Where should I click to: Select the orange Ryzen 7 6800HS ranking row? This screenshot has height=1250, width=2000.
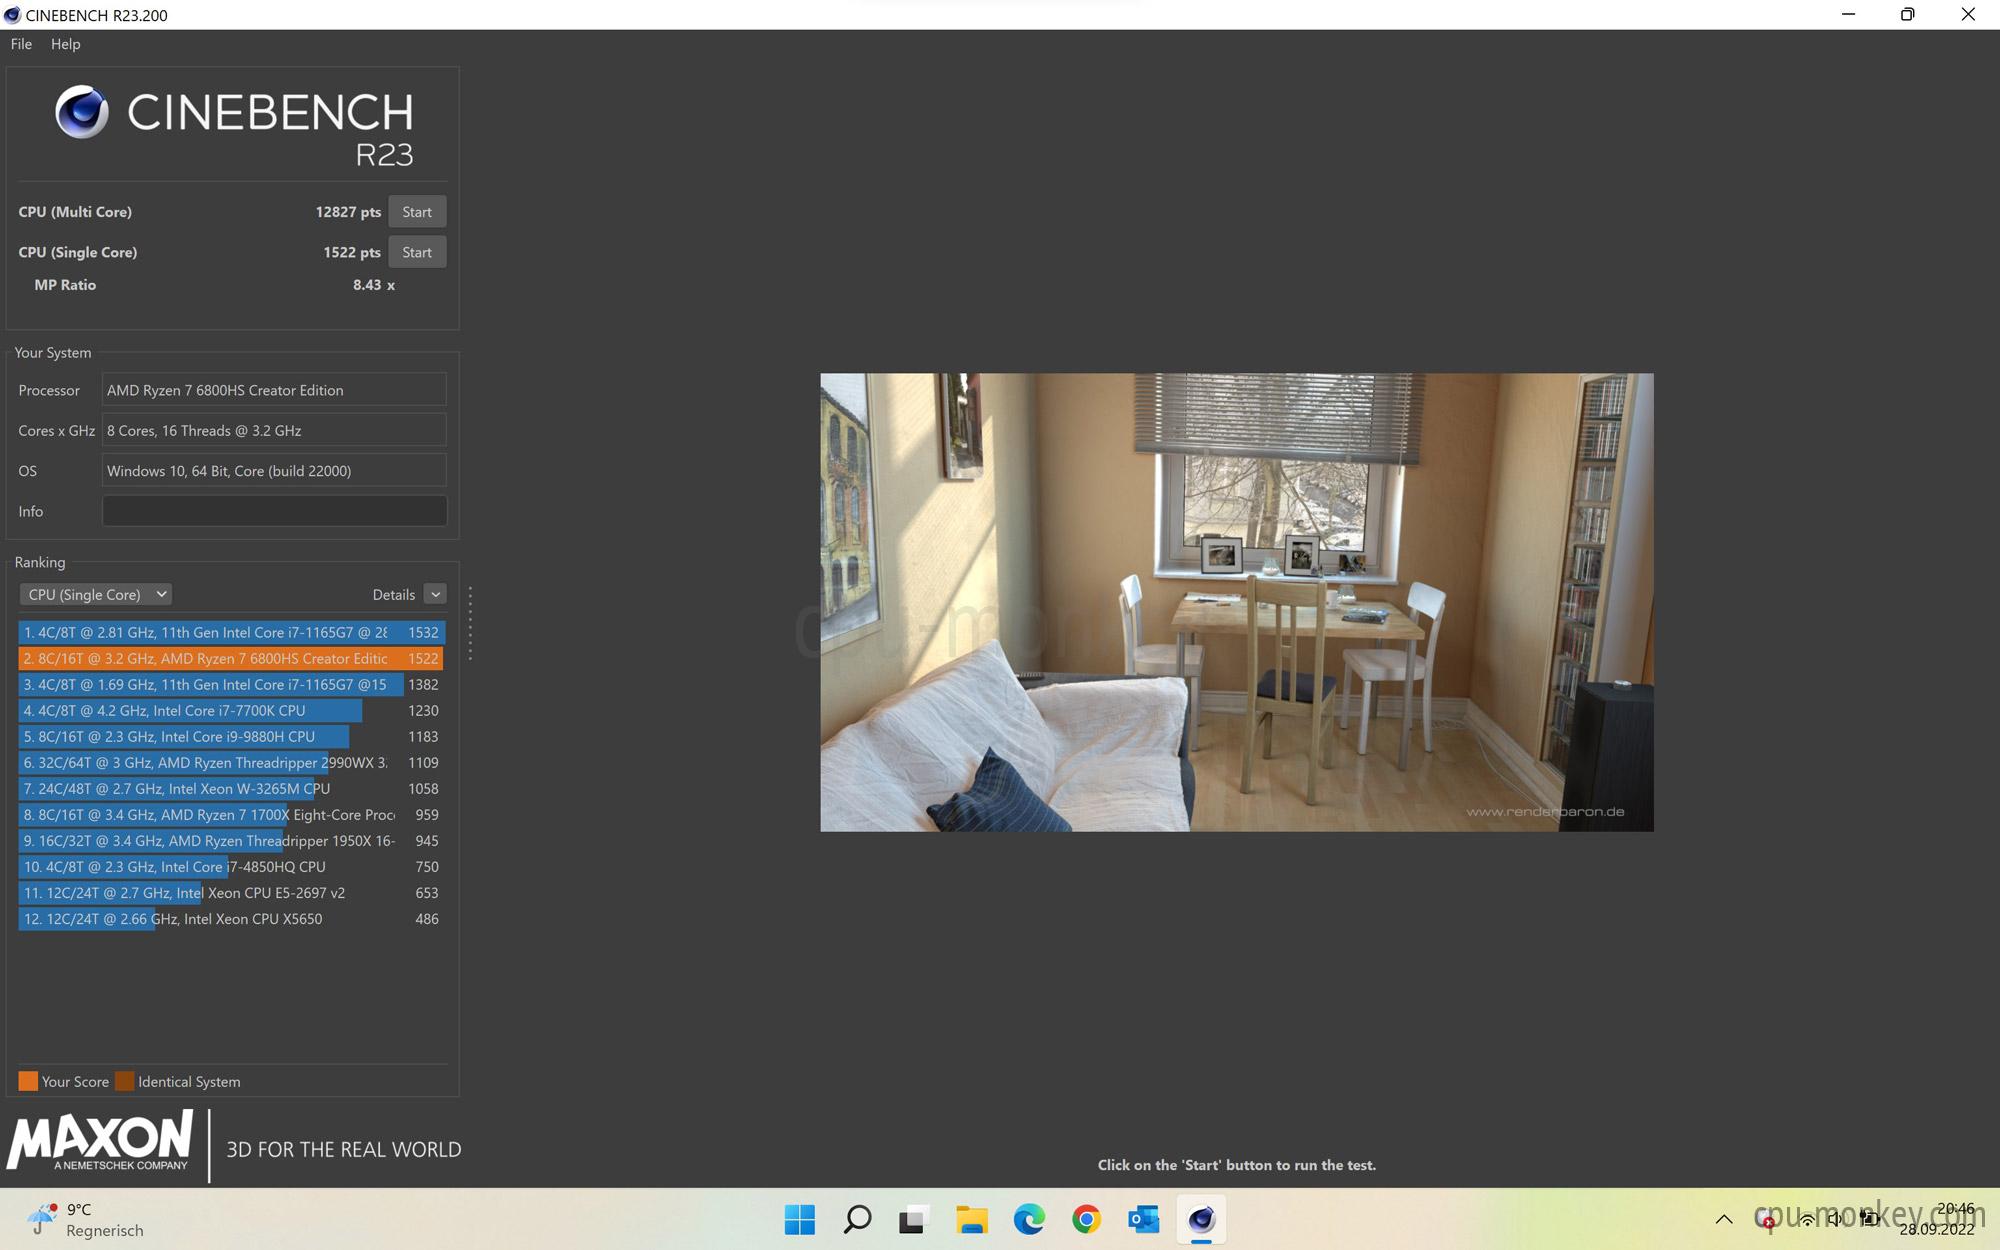pos(231,658)
